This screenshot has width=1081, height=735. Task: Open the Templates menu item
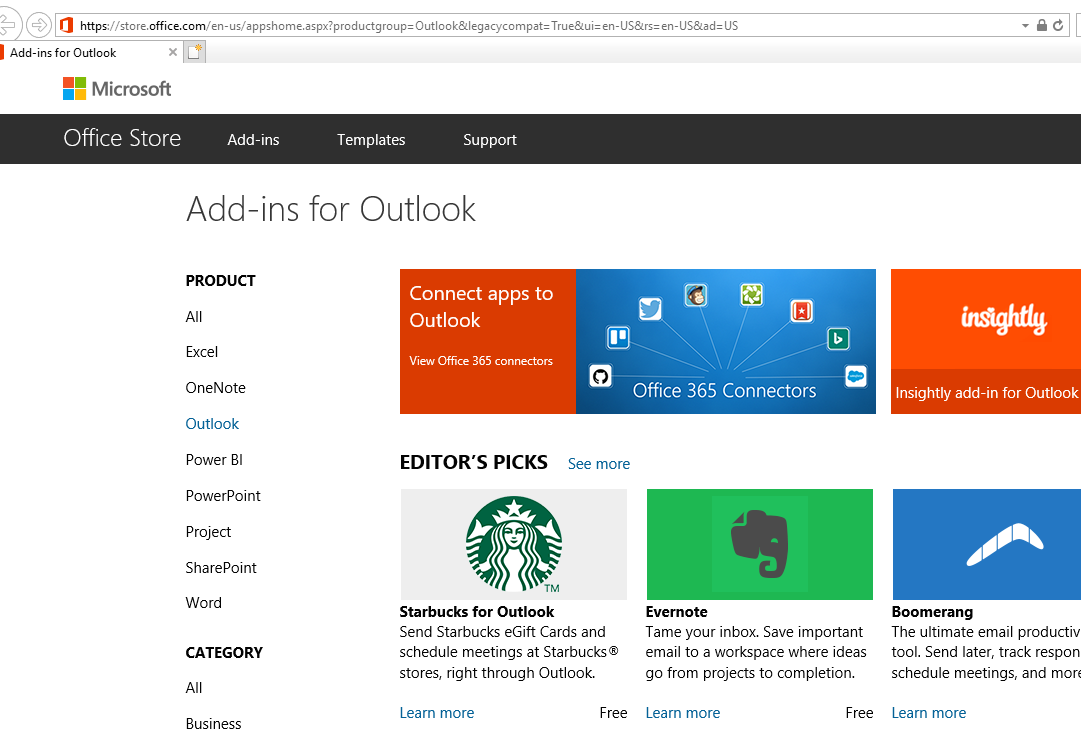(371, 140)
